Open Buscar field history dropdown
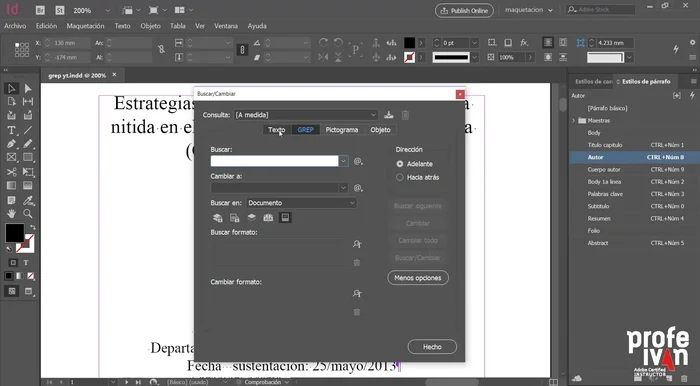This screenshot has width=700, height=386. click(343, 161)
